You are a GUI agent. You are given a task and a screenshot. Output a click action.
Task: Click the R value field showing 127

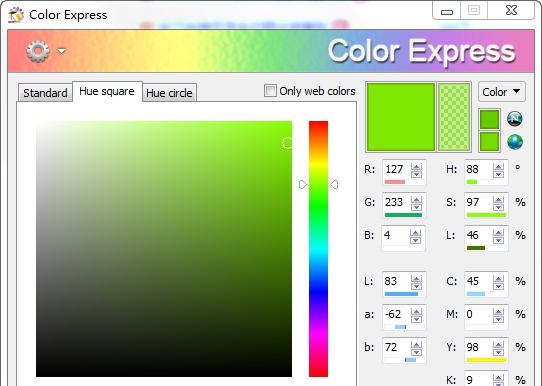coord(396,169)
